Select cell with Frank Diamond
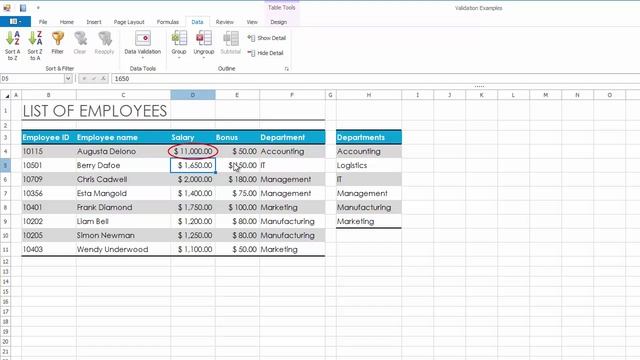 pyautogui.click(x=123, y=207)
